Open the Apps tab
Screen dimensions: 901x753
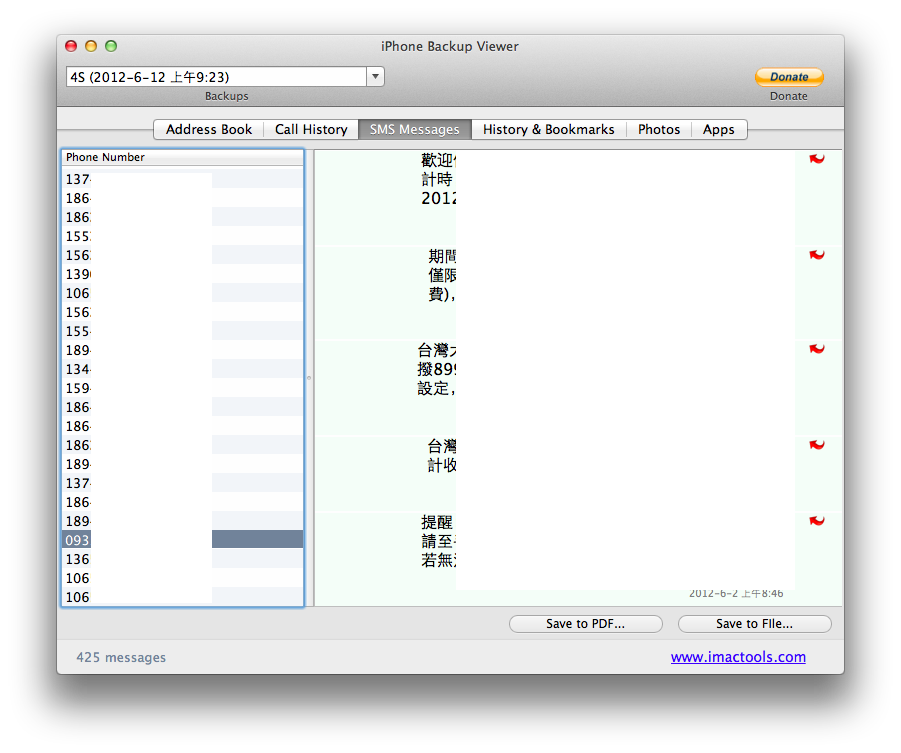pyautogui.click(x=718, y=129)
